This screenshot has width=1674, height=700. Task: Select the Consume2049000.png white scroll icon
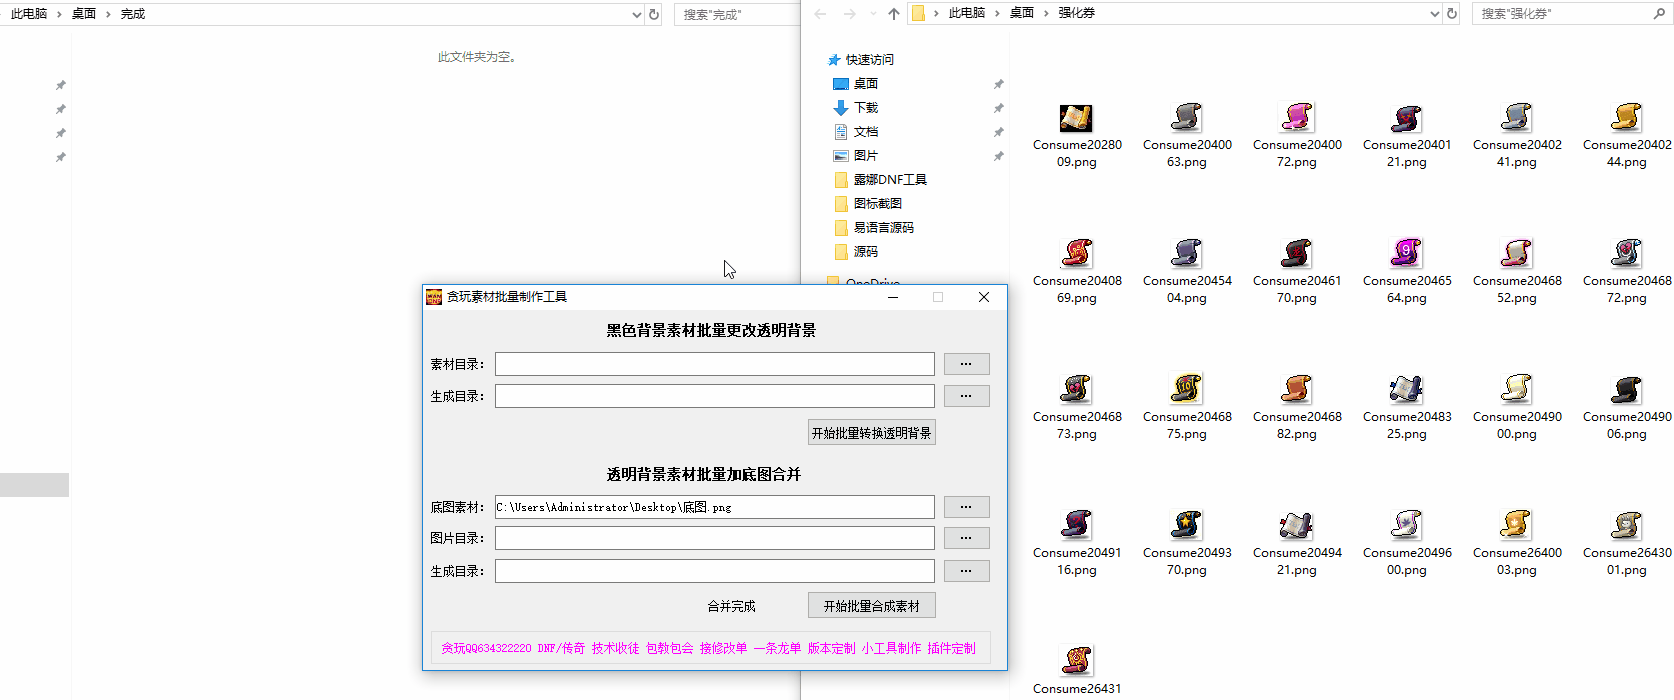click(x=1516, y=389)
